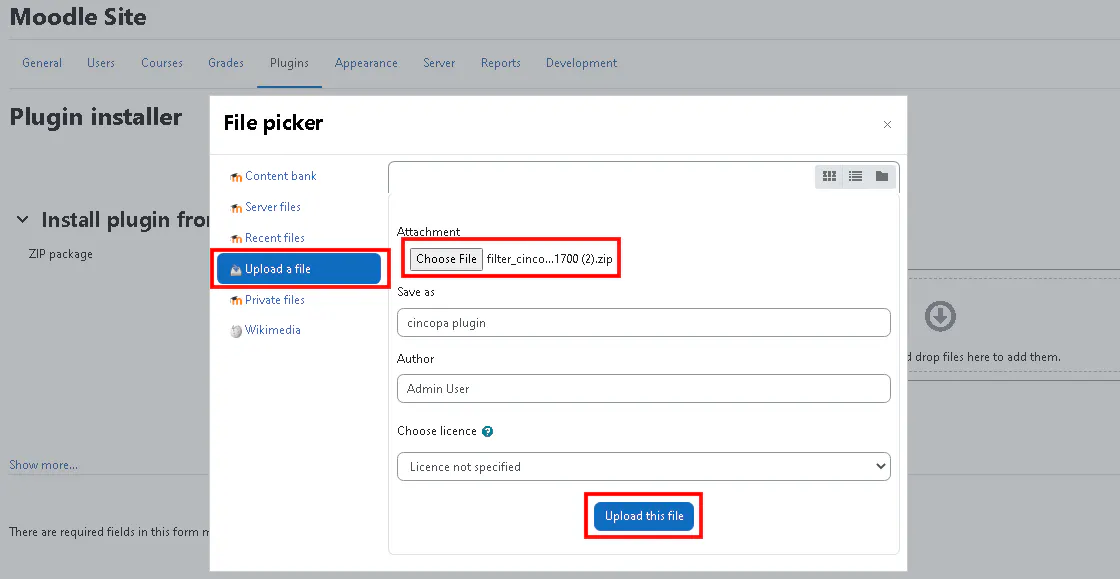Click the selected file name filter_cinco...1700 (2).zip
The height and width of the screenshot is (579, 1120).
coord(549,258)
